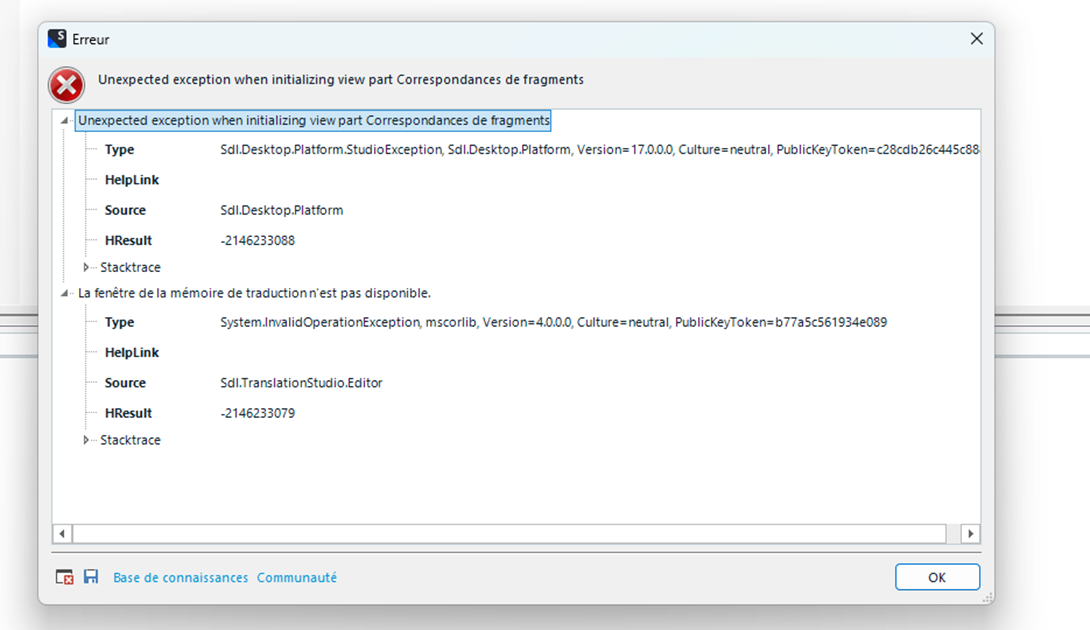Select the Sdl.Desktop.Platform.StudioException Type value

[x=600, y=150]
